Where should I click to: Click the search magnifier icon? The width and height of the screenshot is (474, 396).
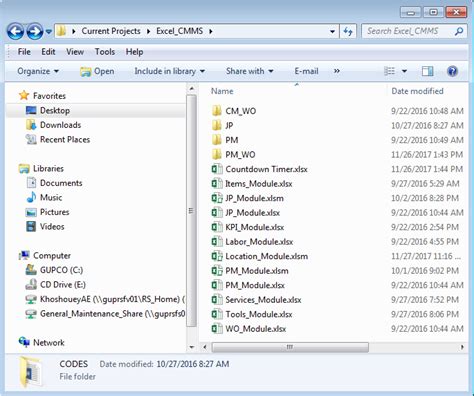pos(459,31)
